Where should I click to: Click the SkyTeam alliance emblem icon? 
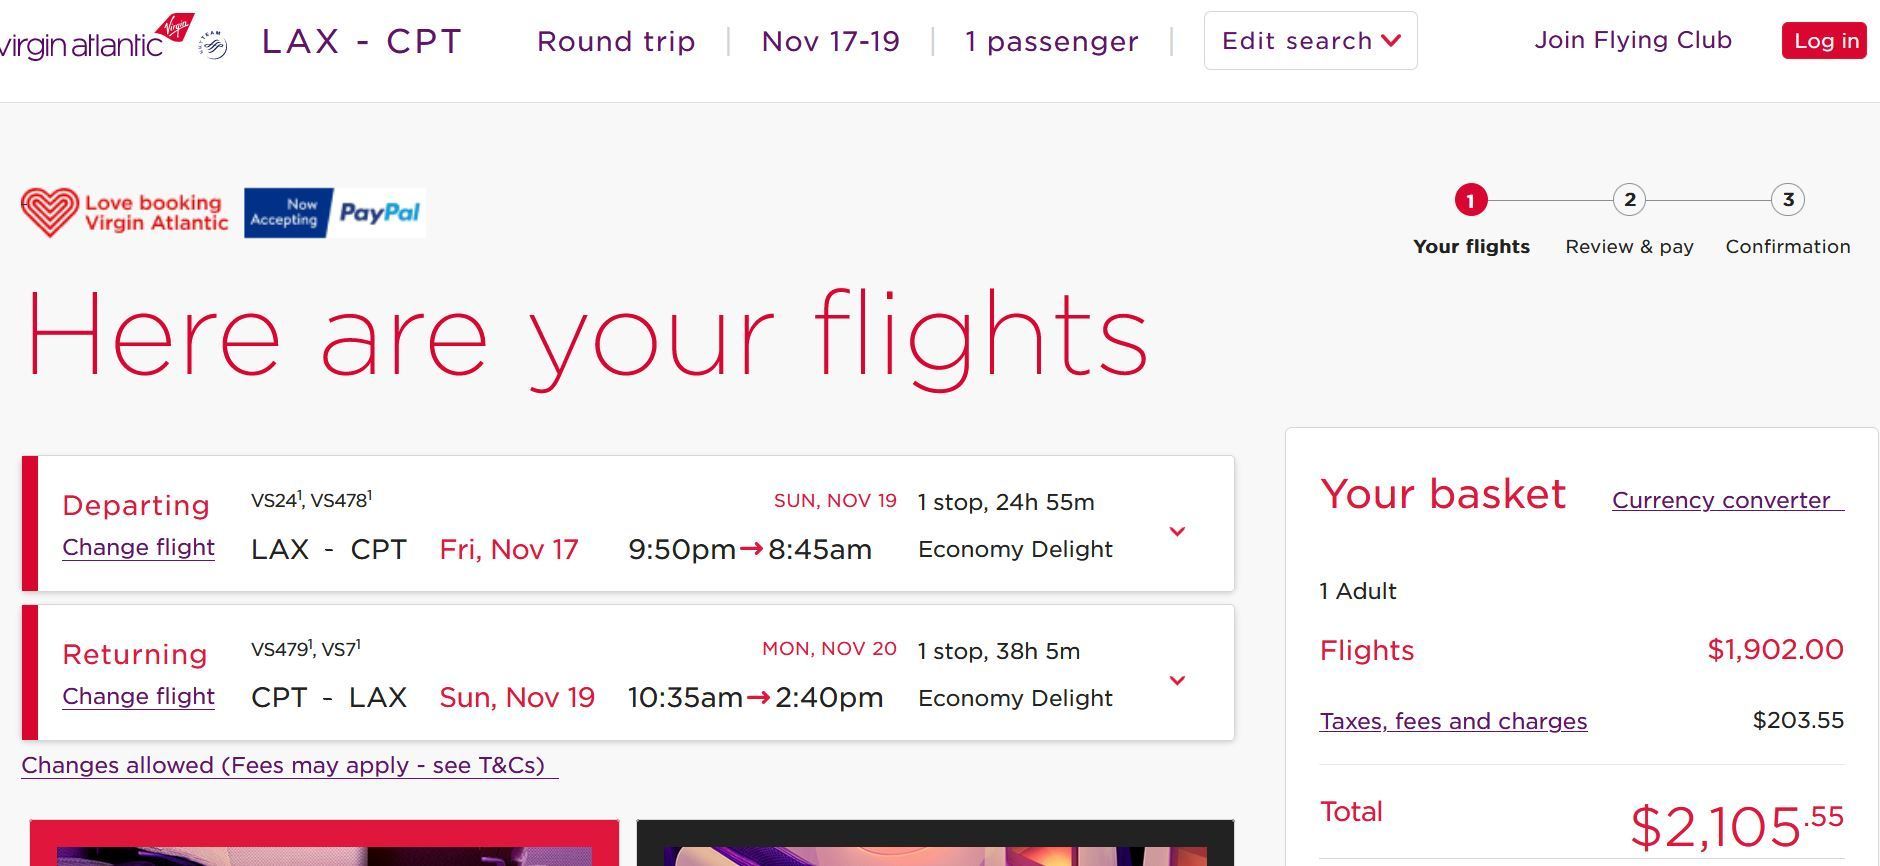click(213, 45)
